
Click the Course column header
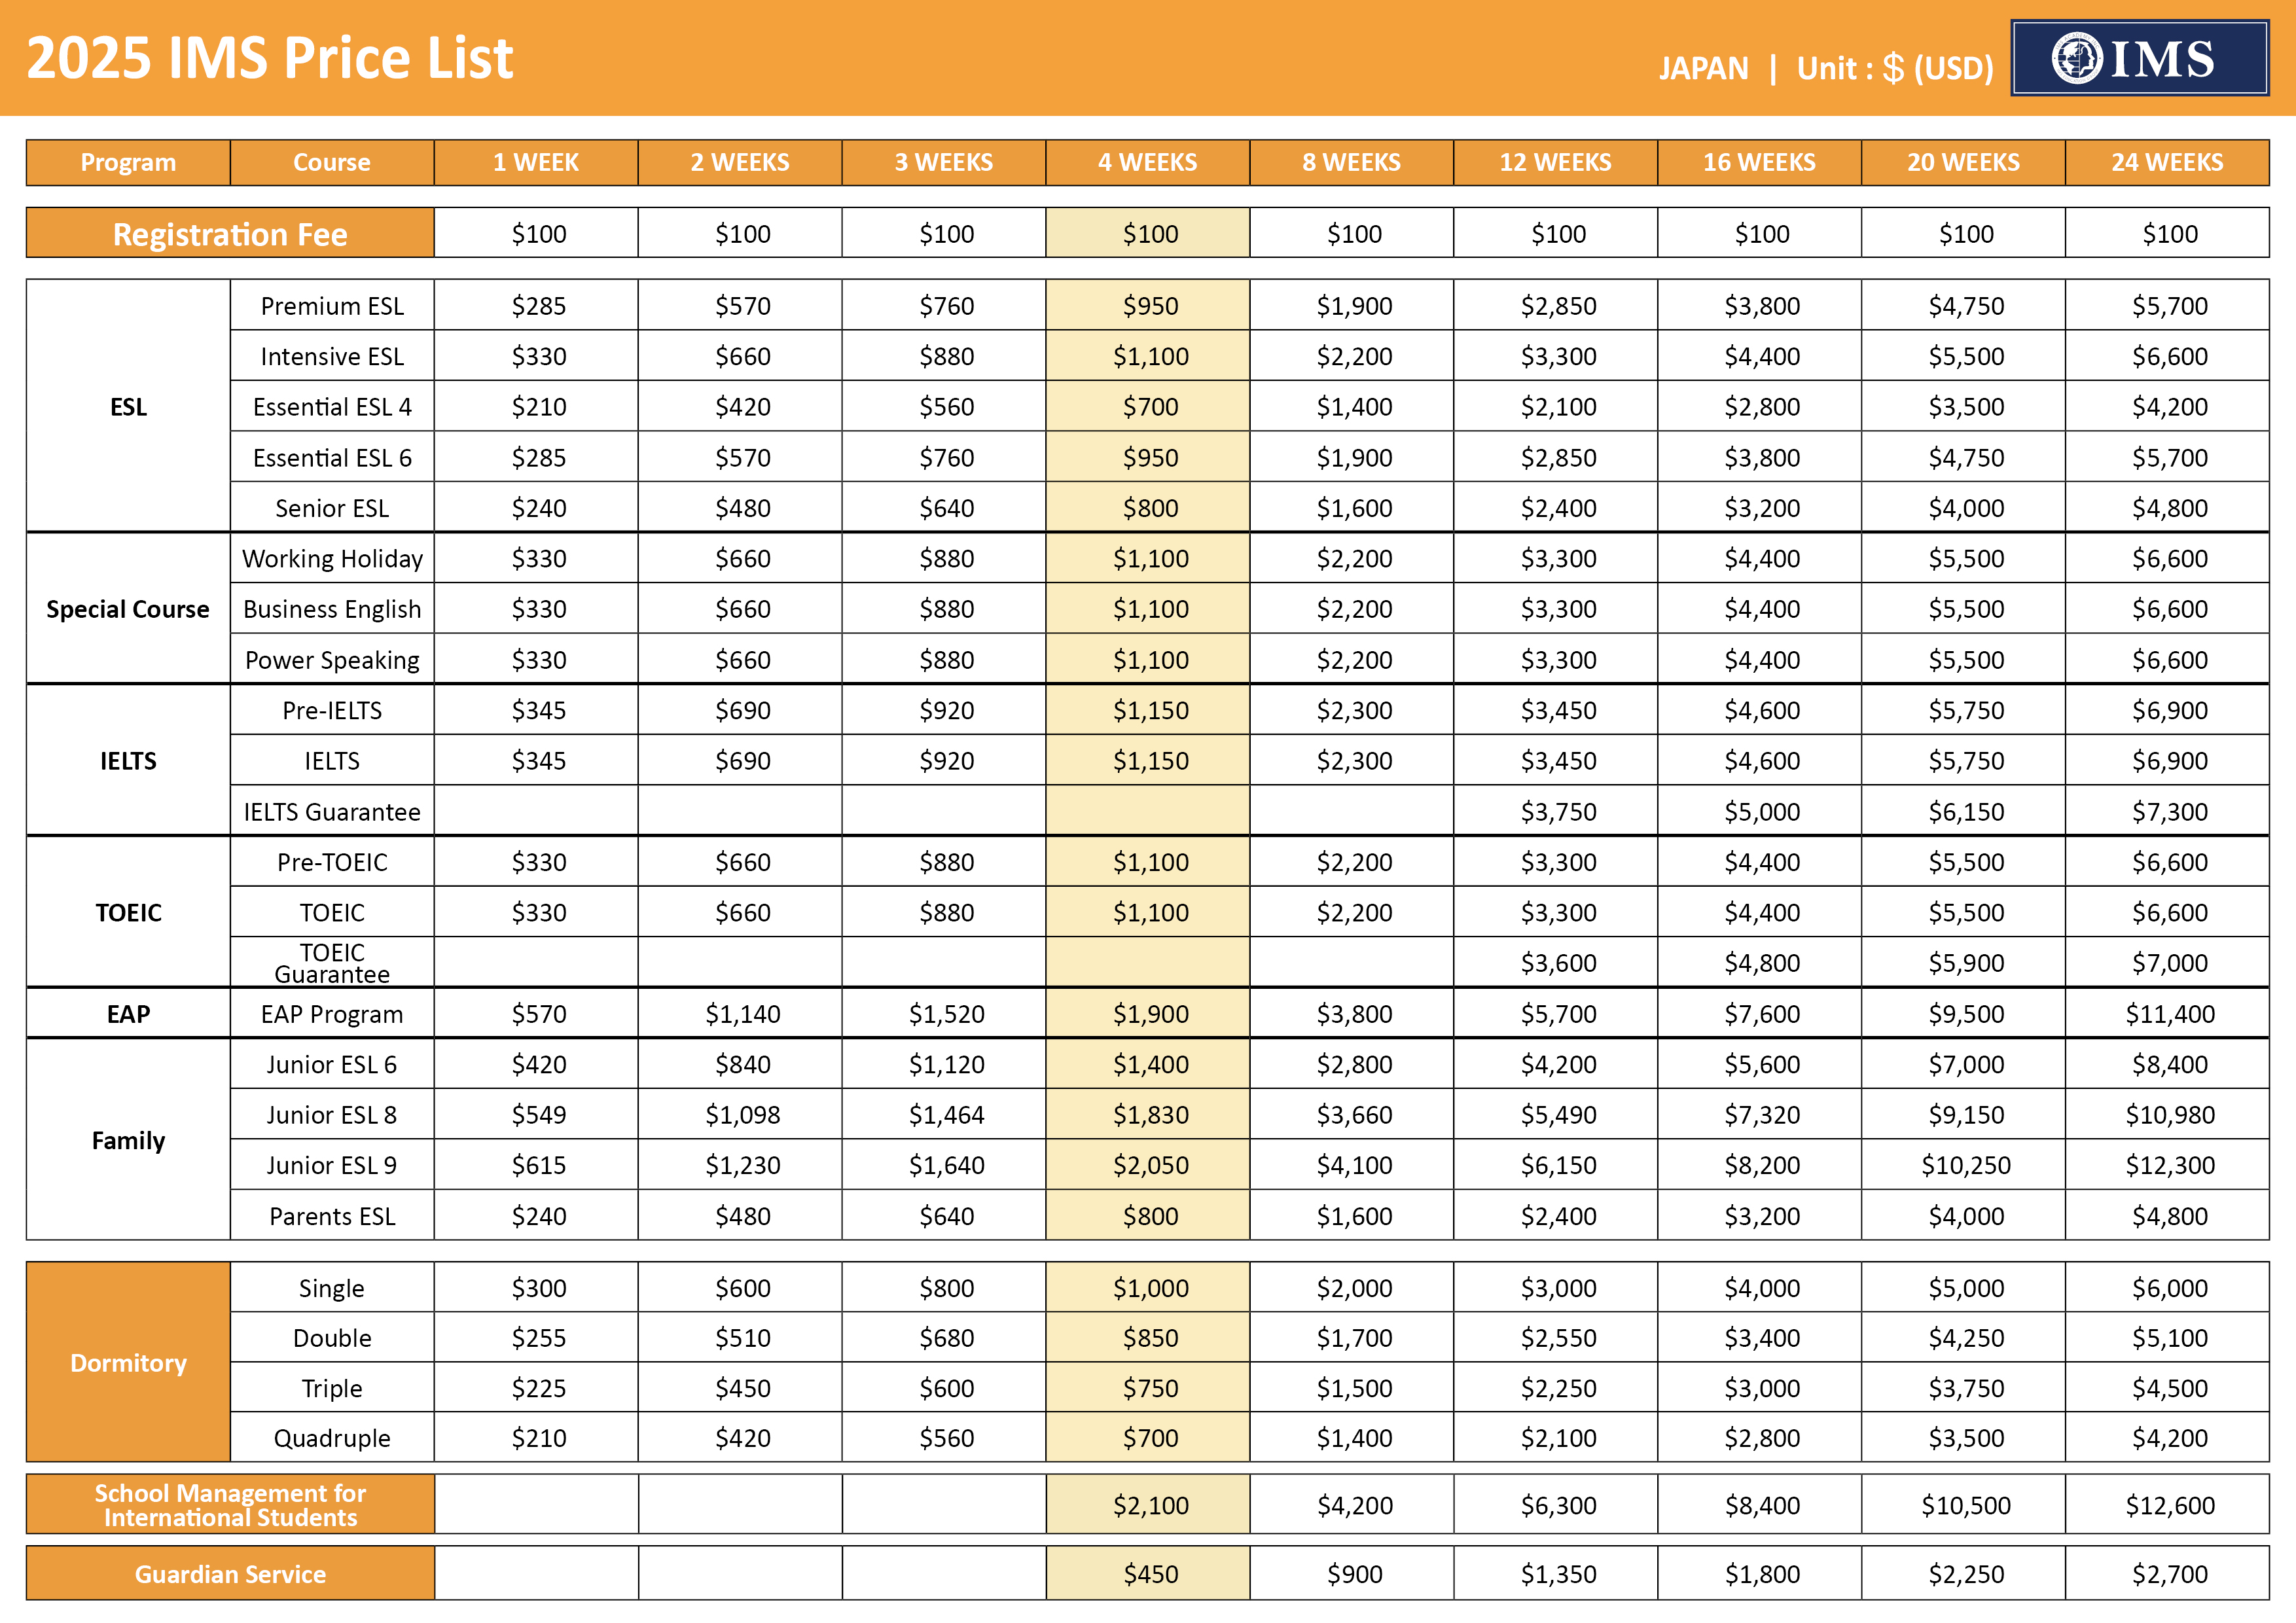click(x=331, y=162)
